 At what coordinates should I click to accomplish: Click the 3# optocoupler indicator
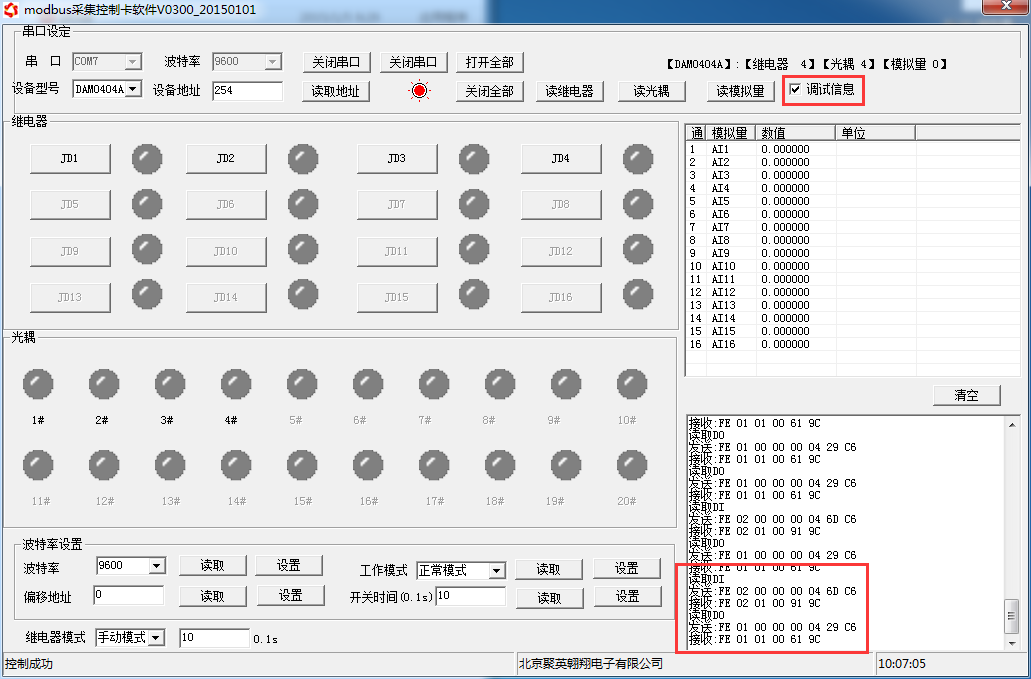pos(170,384)
